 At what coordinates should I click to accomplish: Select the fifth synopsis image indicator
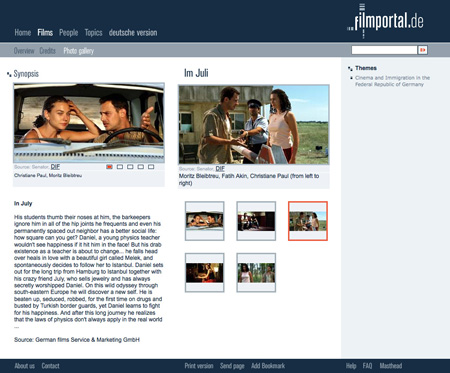[x=151, y=167]
